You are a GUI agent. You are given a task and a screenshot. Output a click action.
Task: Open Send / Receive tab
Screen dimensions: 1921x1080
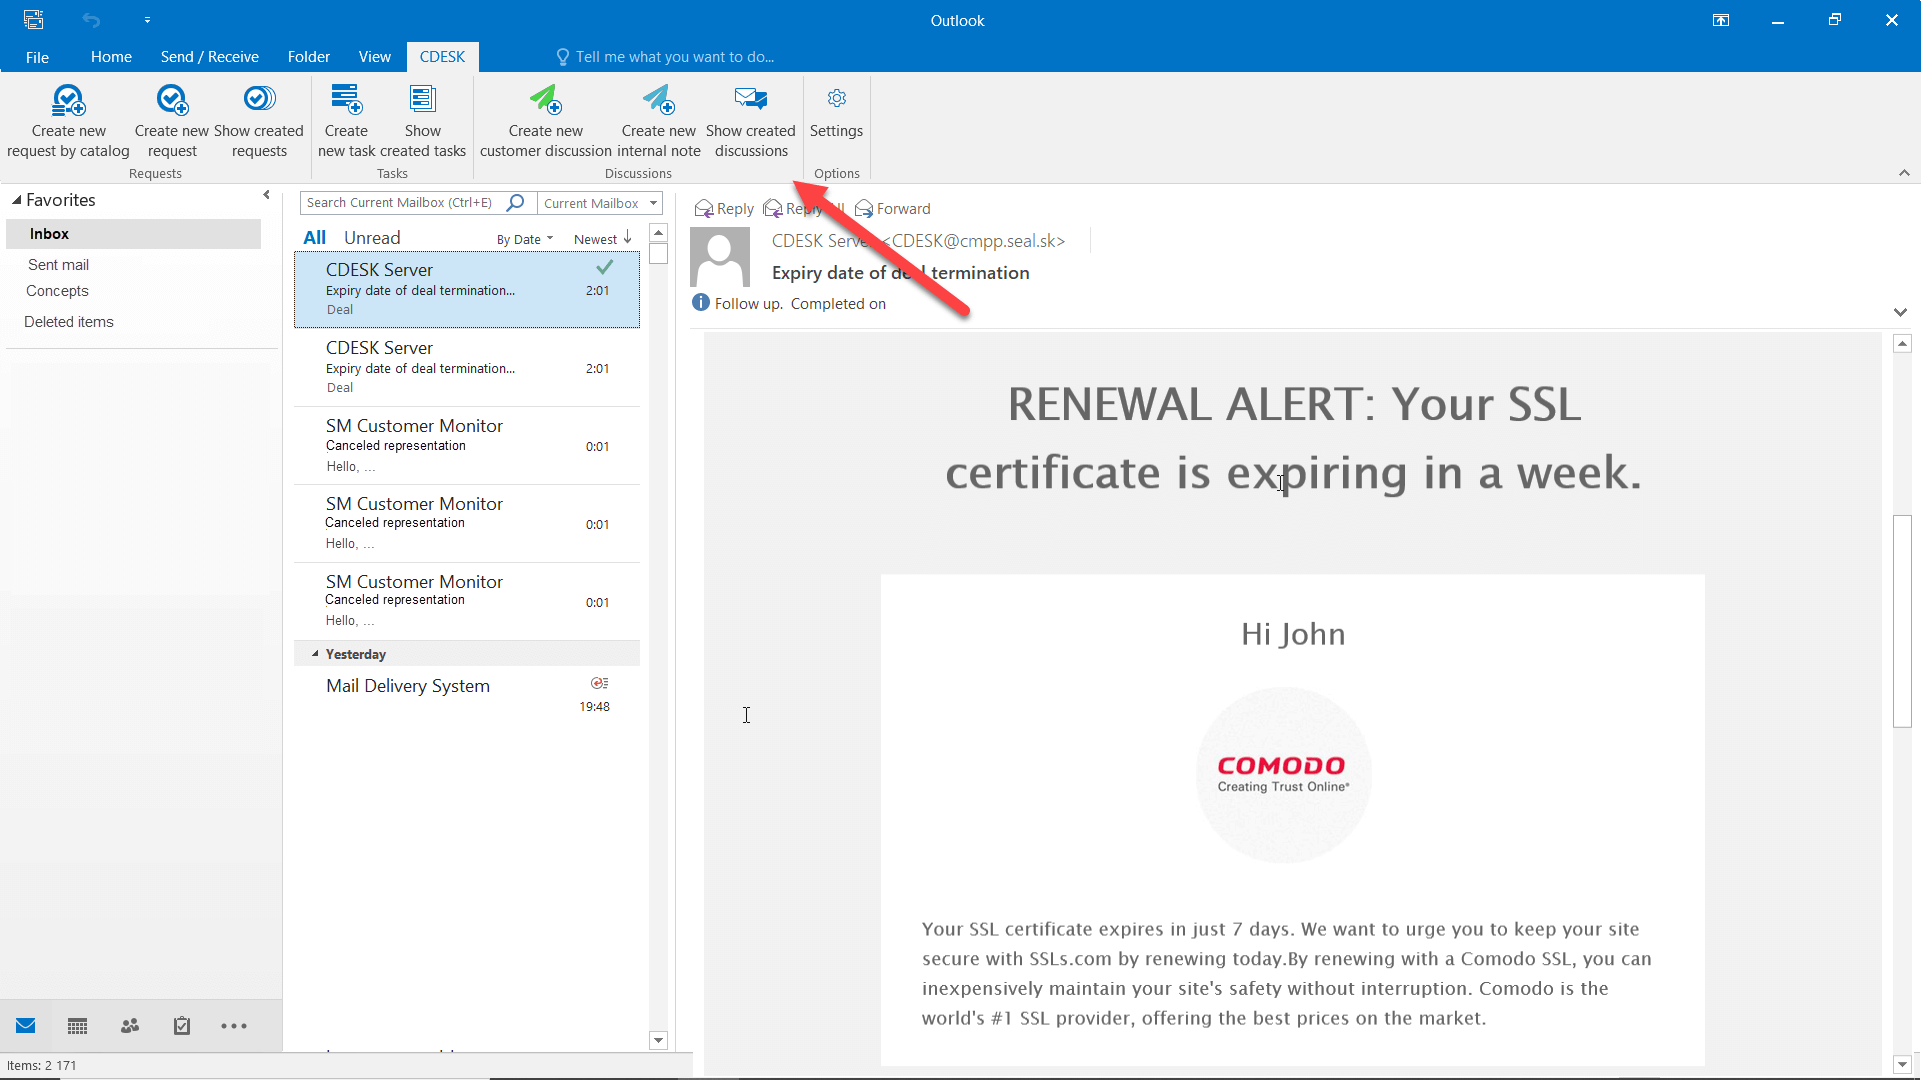[210, 57]
